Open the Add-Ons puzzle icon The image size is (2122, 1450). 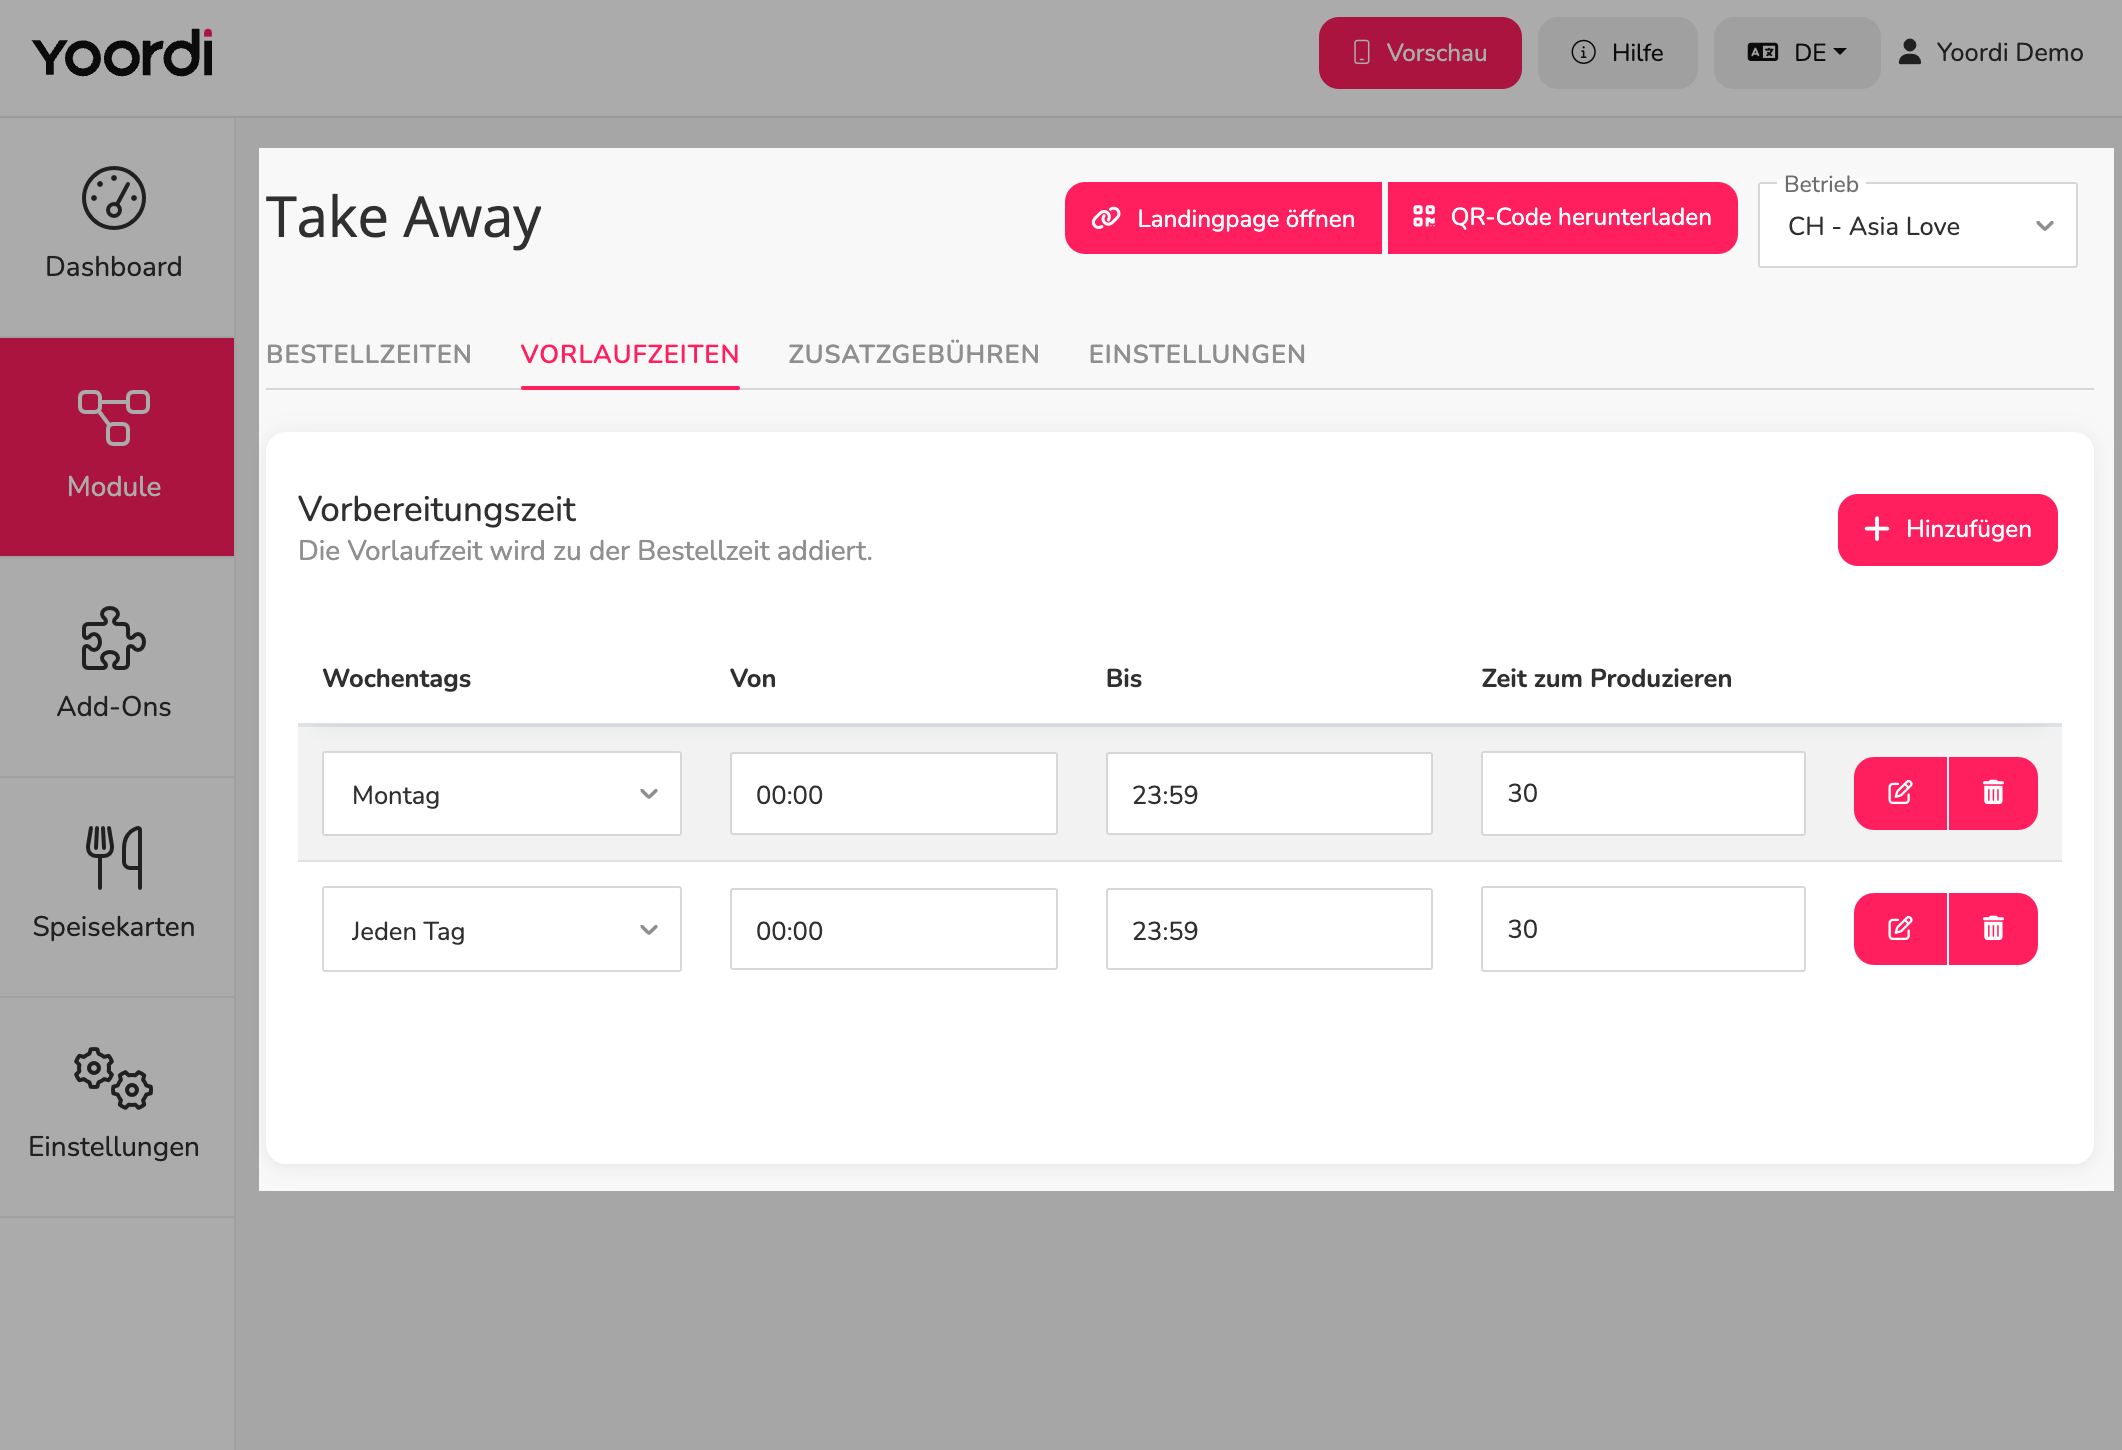114,639
